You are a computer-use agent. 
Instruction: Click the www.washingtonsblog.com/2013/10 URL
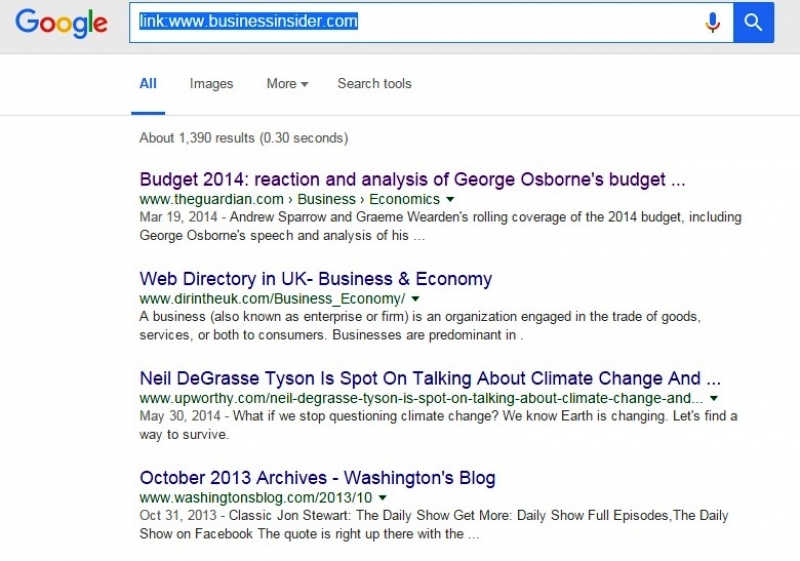pos(256,498)
